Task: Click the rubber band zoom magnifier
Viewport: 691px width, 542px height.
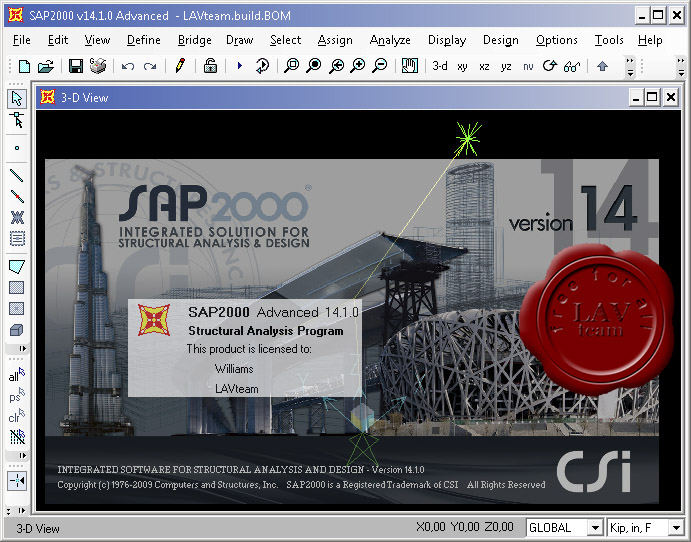Action: point(291,66)
